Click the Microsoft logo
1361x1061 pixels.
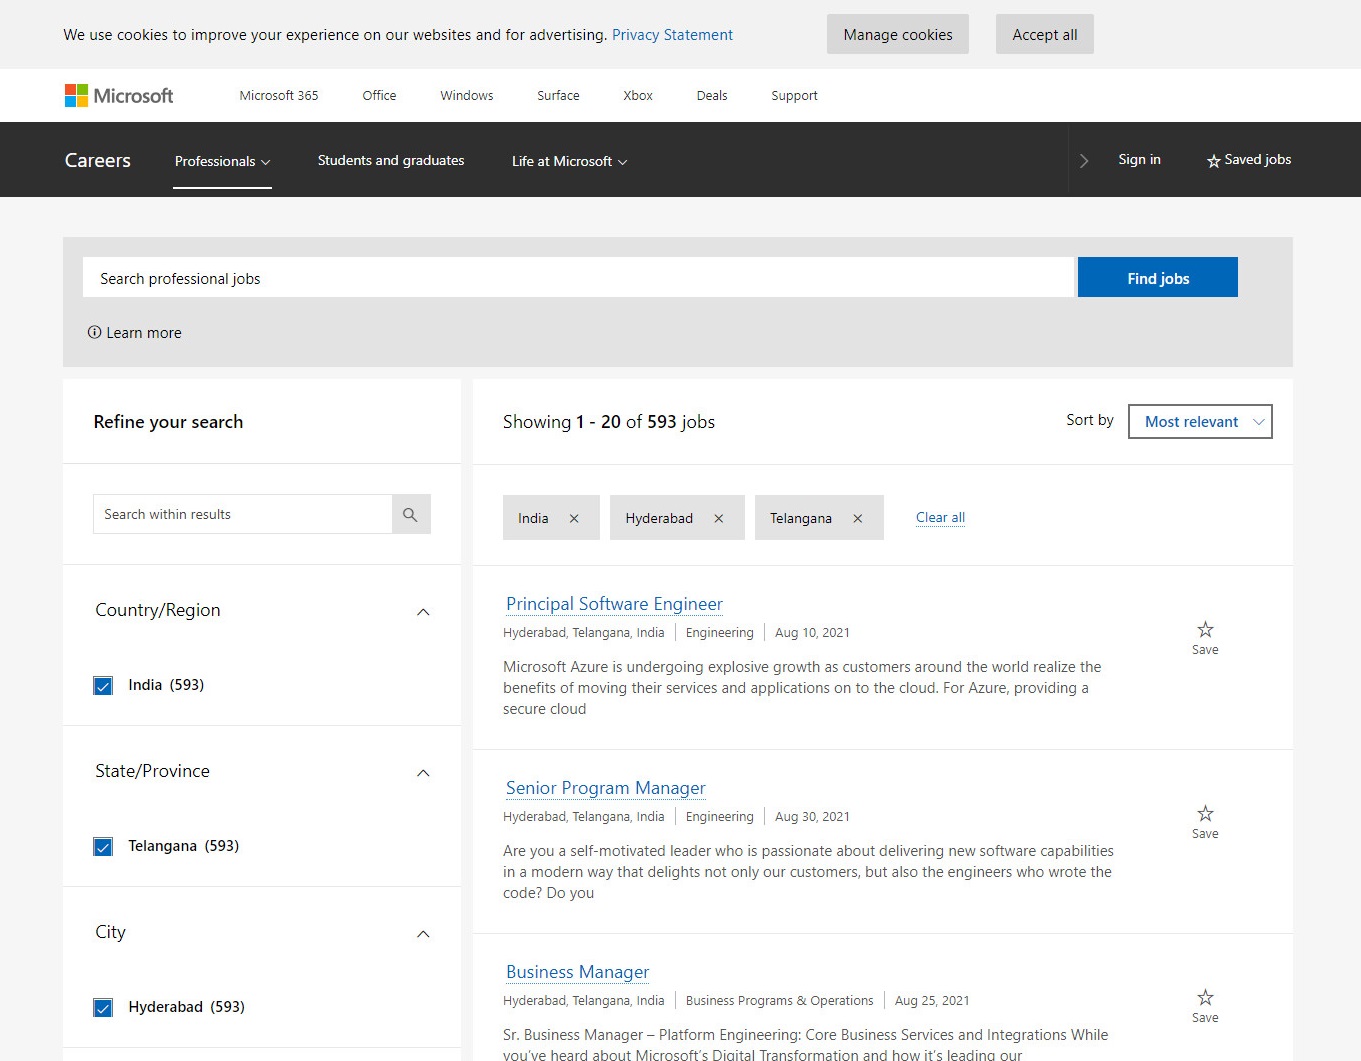(118, 96)
